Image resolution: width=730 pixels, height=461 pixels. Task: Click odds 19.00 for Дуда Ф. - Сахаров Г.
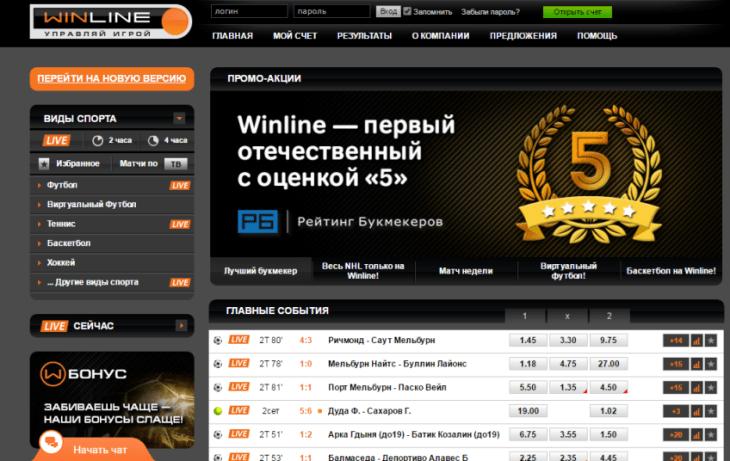pyautogui.click(x=528, y=411)
